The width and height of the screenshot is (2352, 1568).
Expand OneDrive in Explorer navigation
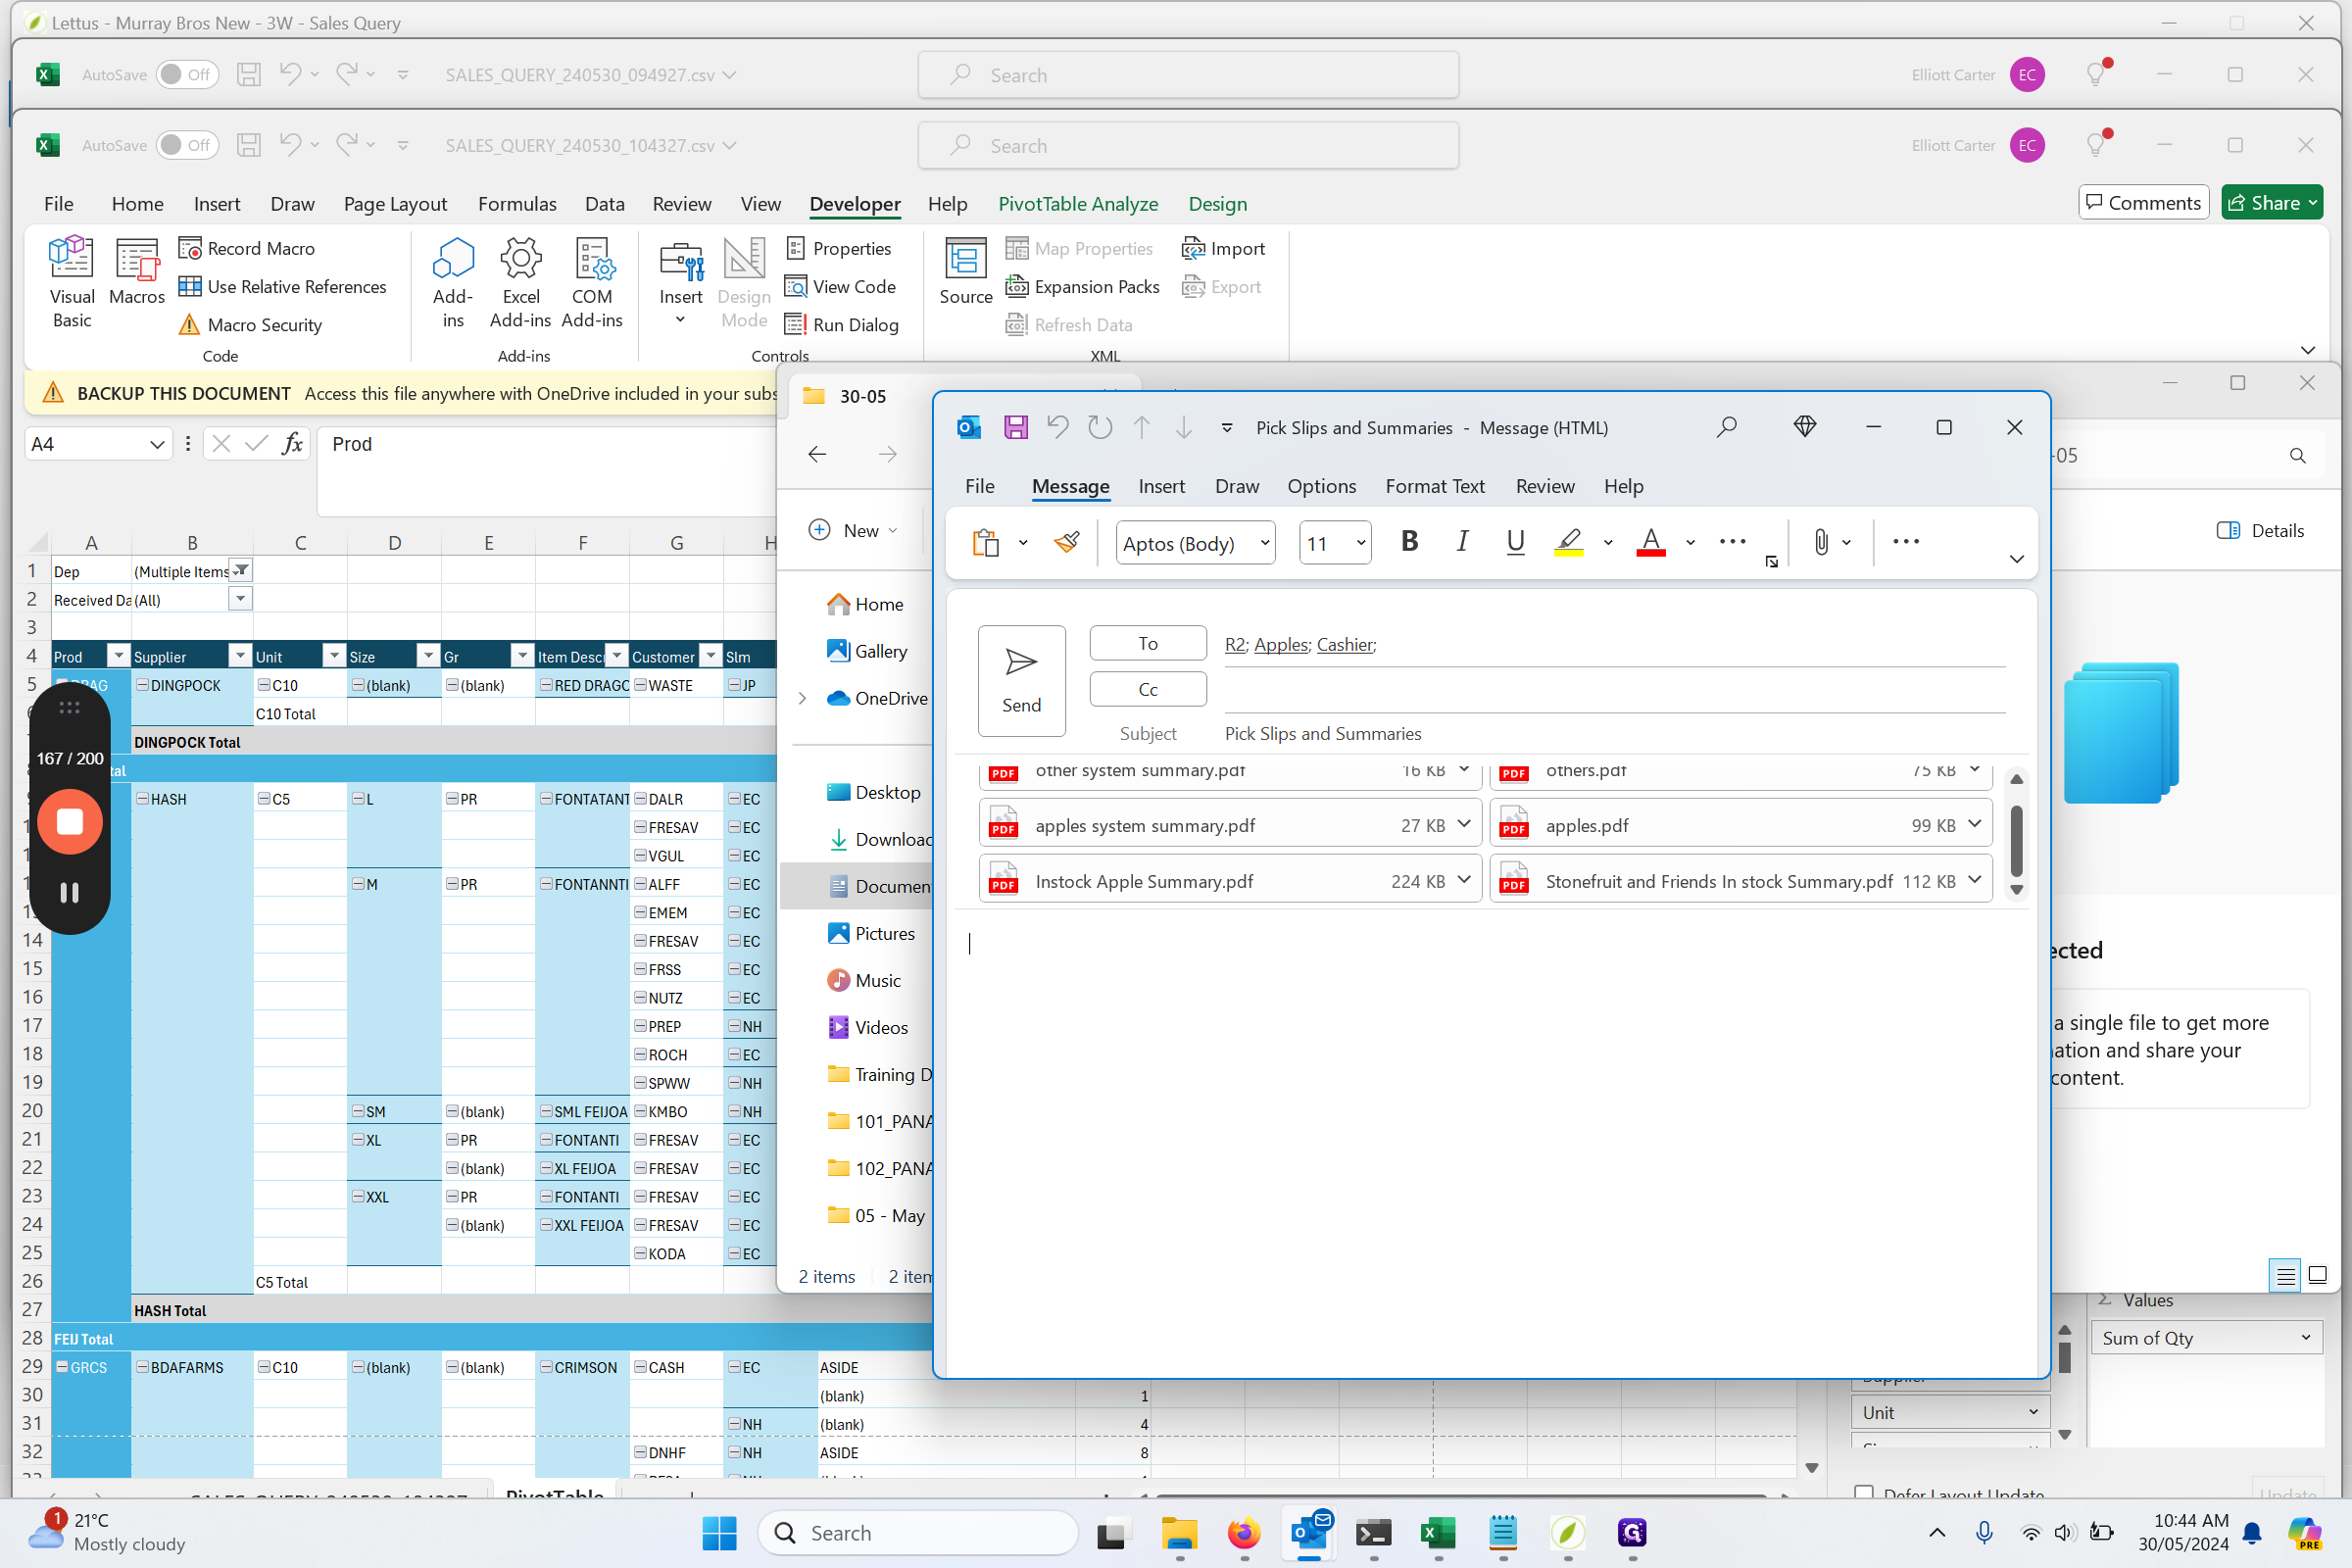tap(802, 698)
